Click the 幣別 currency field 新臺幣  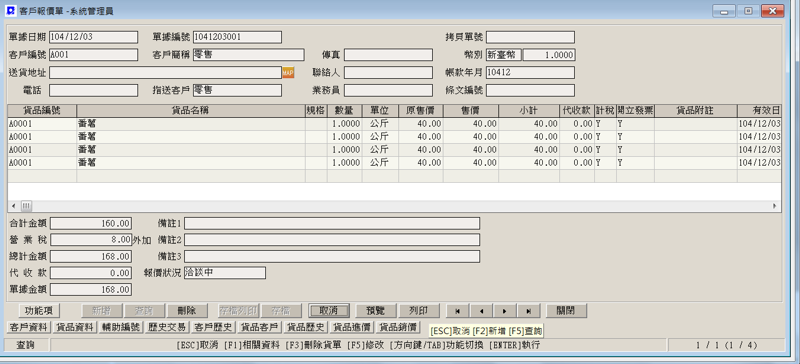[x=504, y=55]
